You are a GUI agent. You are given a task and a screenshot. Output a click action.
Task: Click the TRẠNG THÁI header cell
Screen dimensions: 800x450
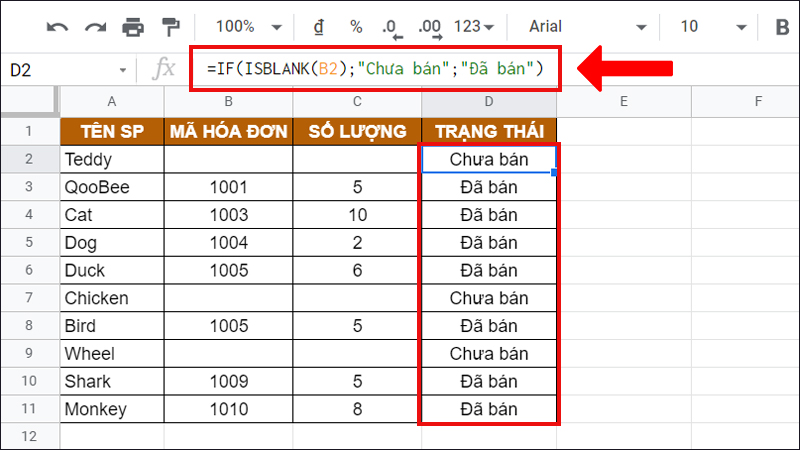(x=489, y=131)
